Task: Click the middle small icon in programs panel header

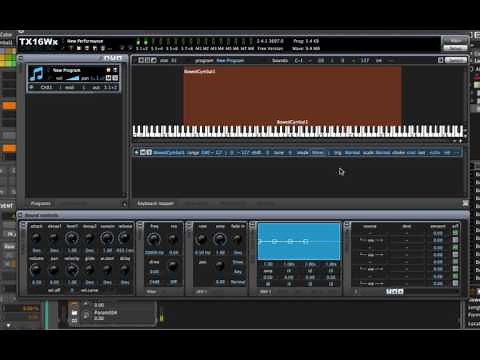Action: [x=113, y=58]
